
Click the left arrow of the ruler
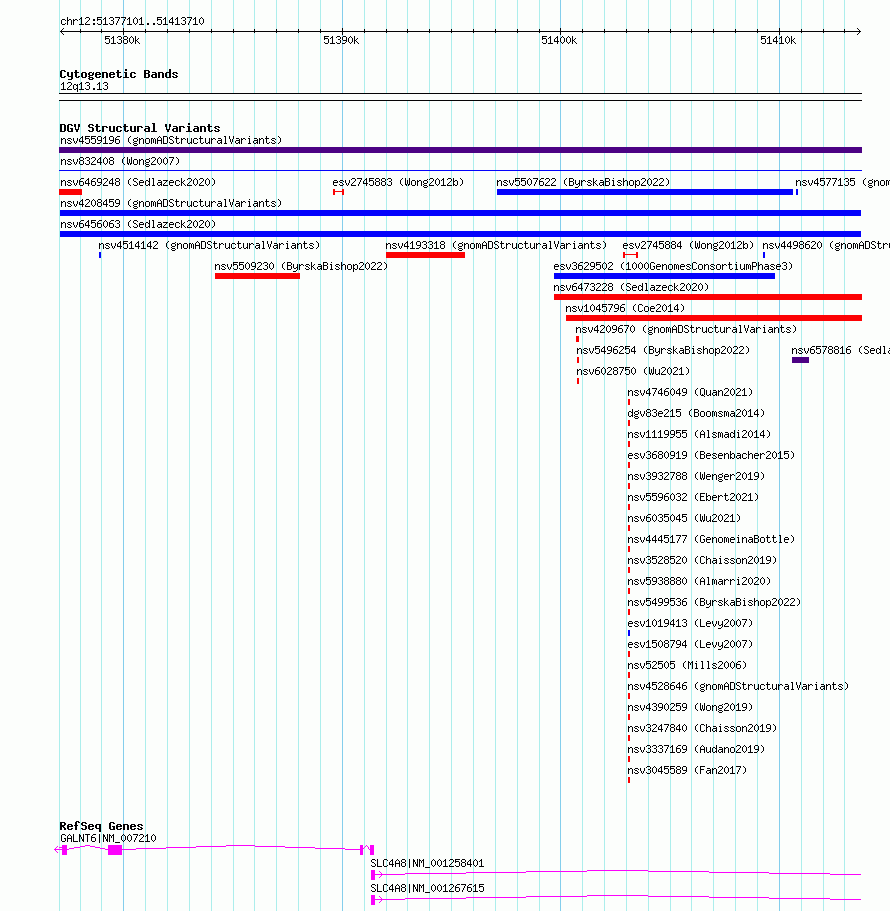tap(63, 31)
